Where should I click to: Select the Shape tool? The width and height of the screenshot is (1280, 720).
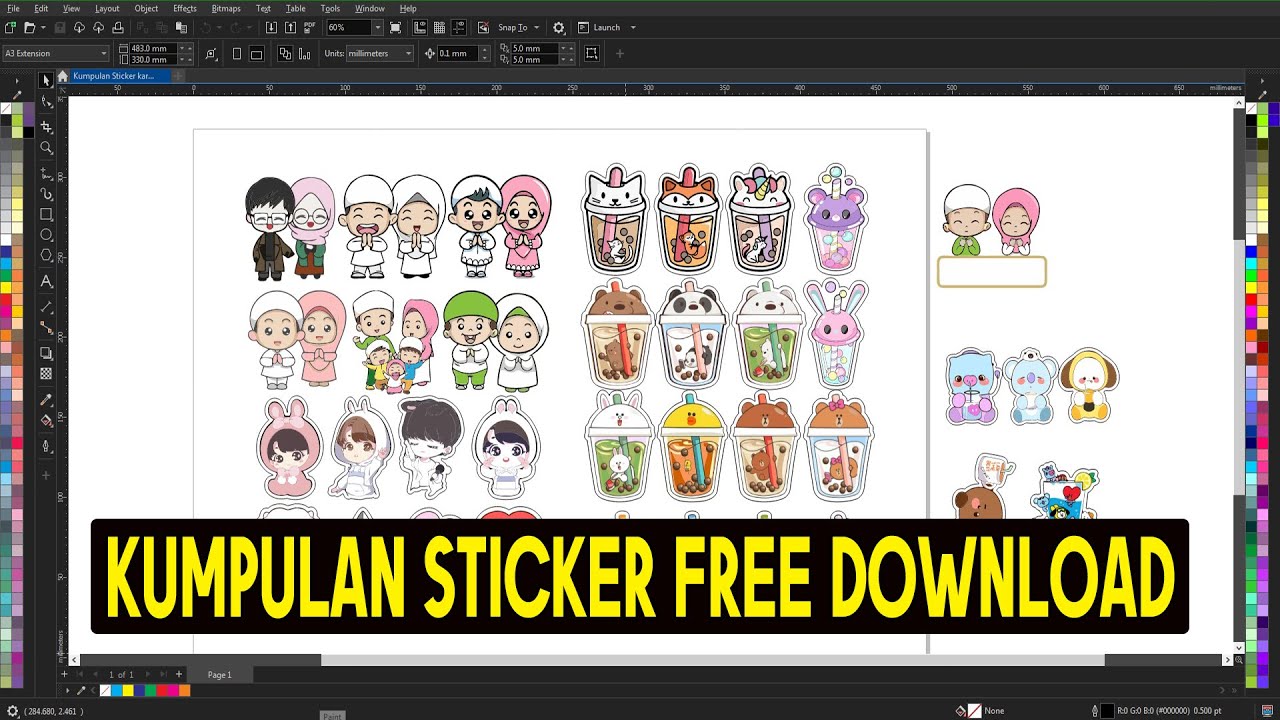click(x=46, y=103)
